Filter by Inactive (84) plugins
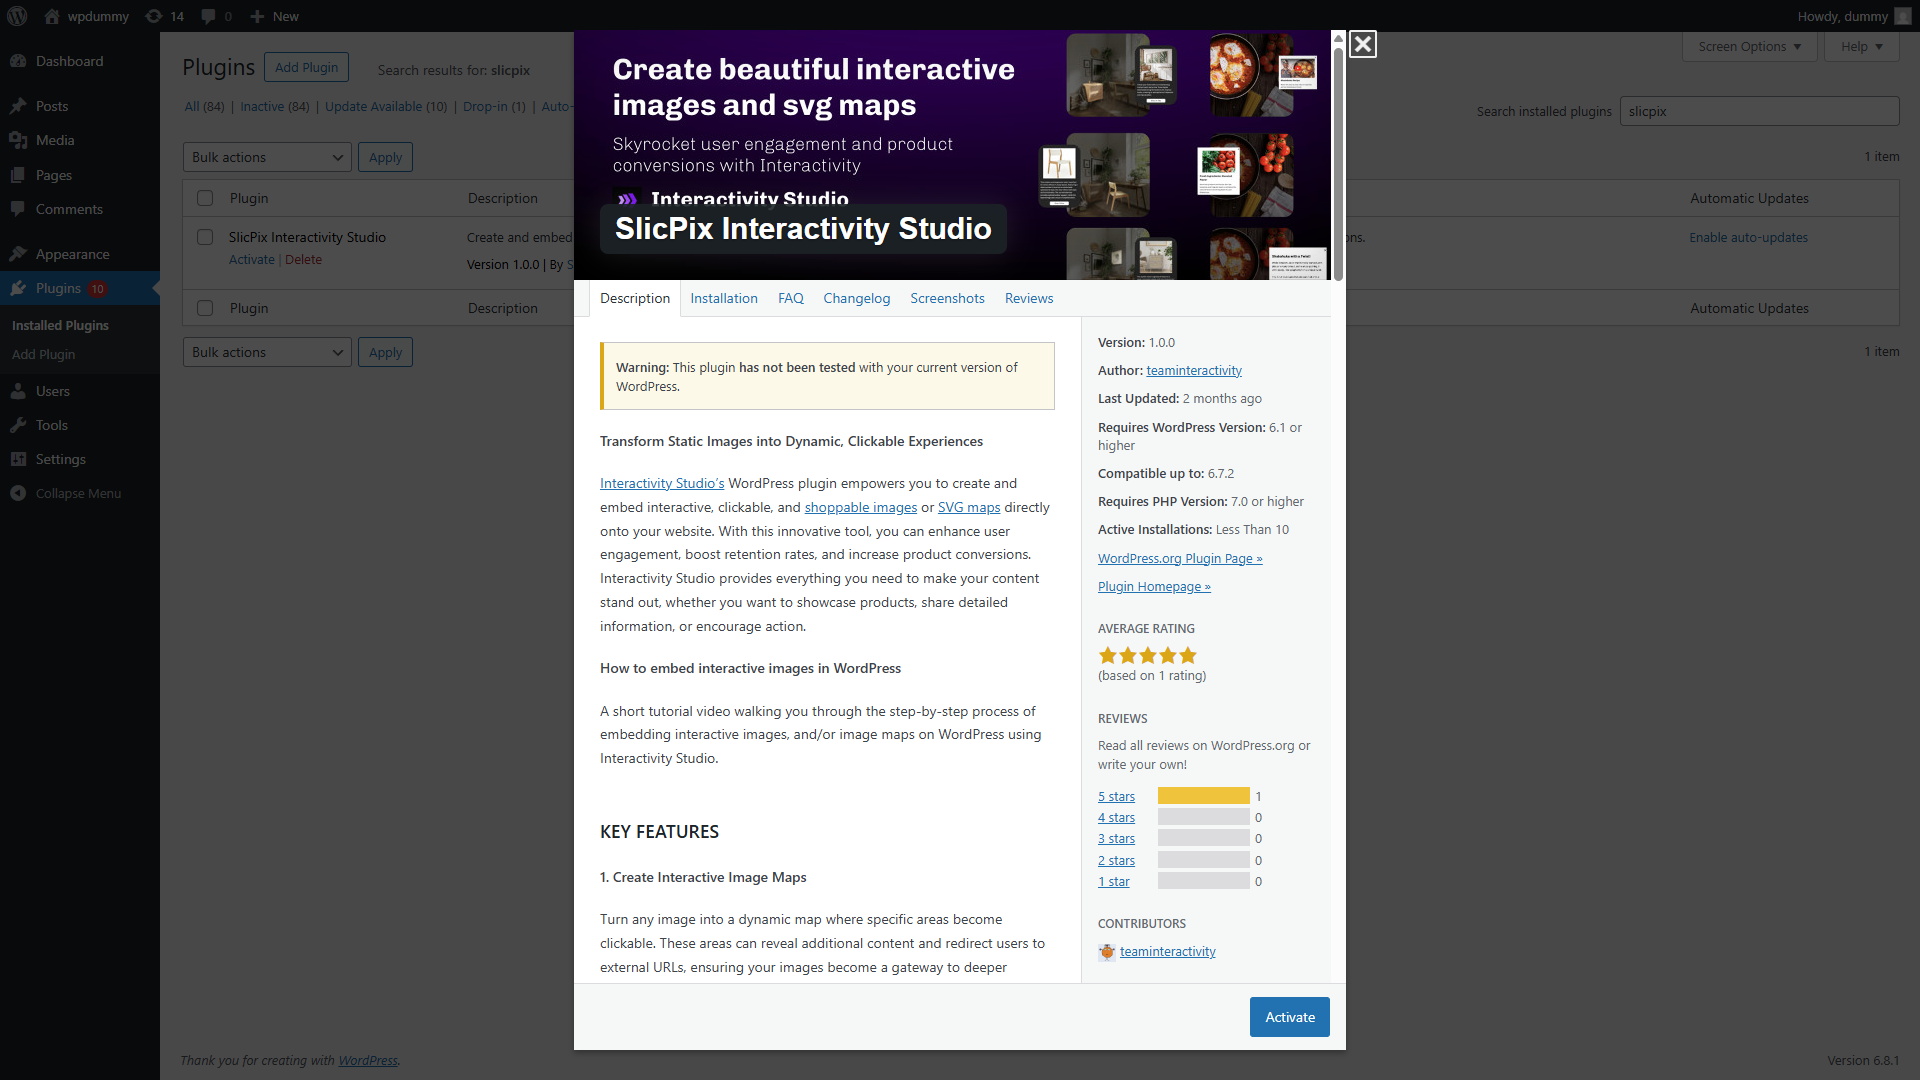Viewport: 1920px width, 1080px height. 274,106
